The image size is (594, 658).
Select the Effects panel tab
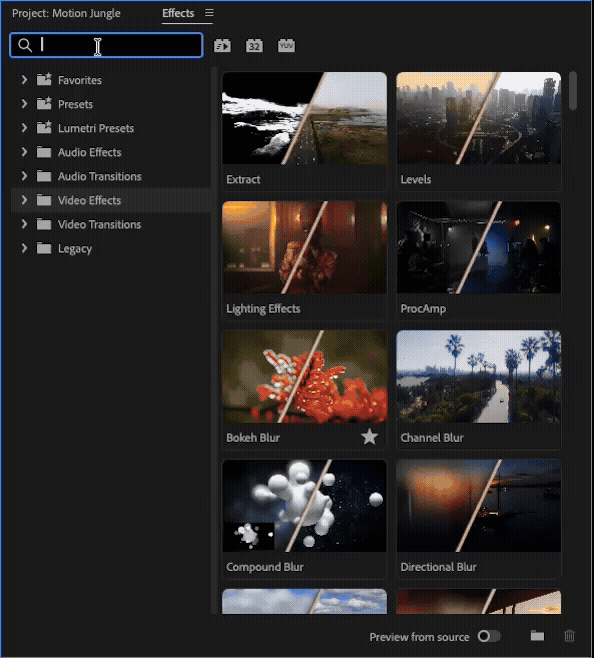[x=178, y=13]
